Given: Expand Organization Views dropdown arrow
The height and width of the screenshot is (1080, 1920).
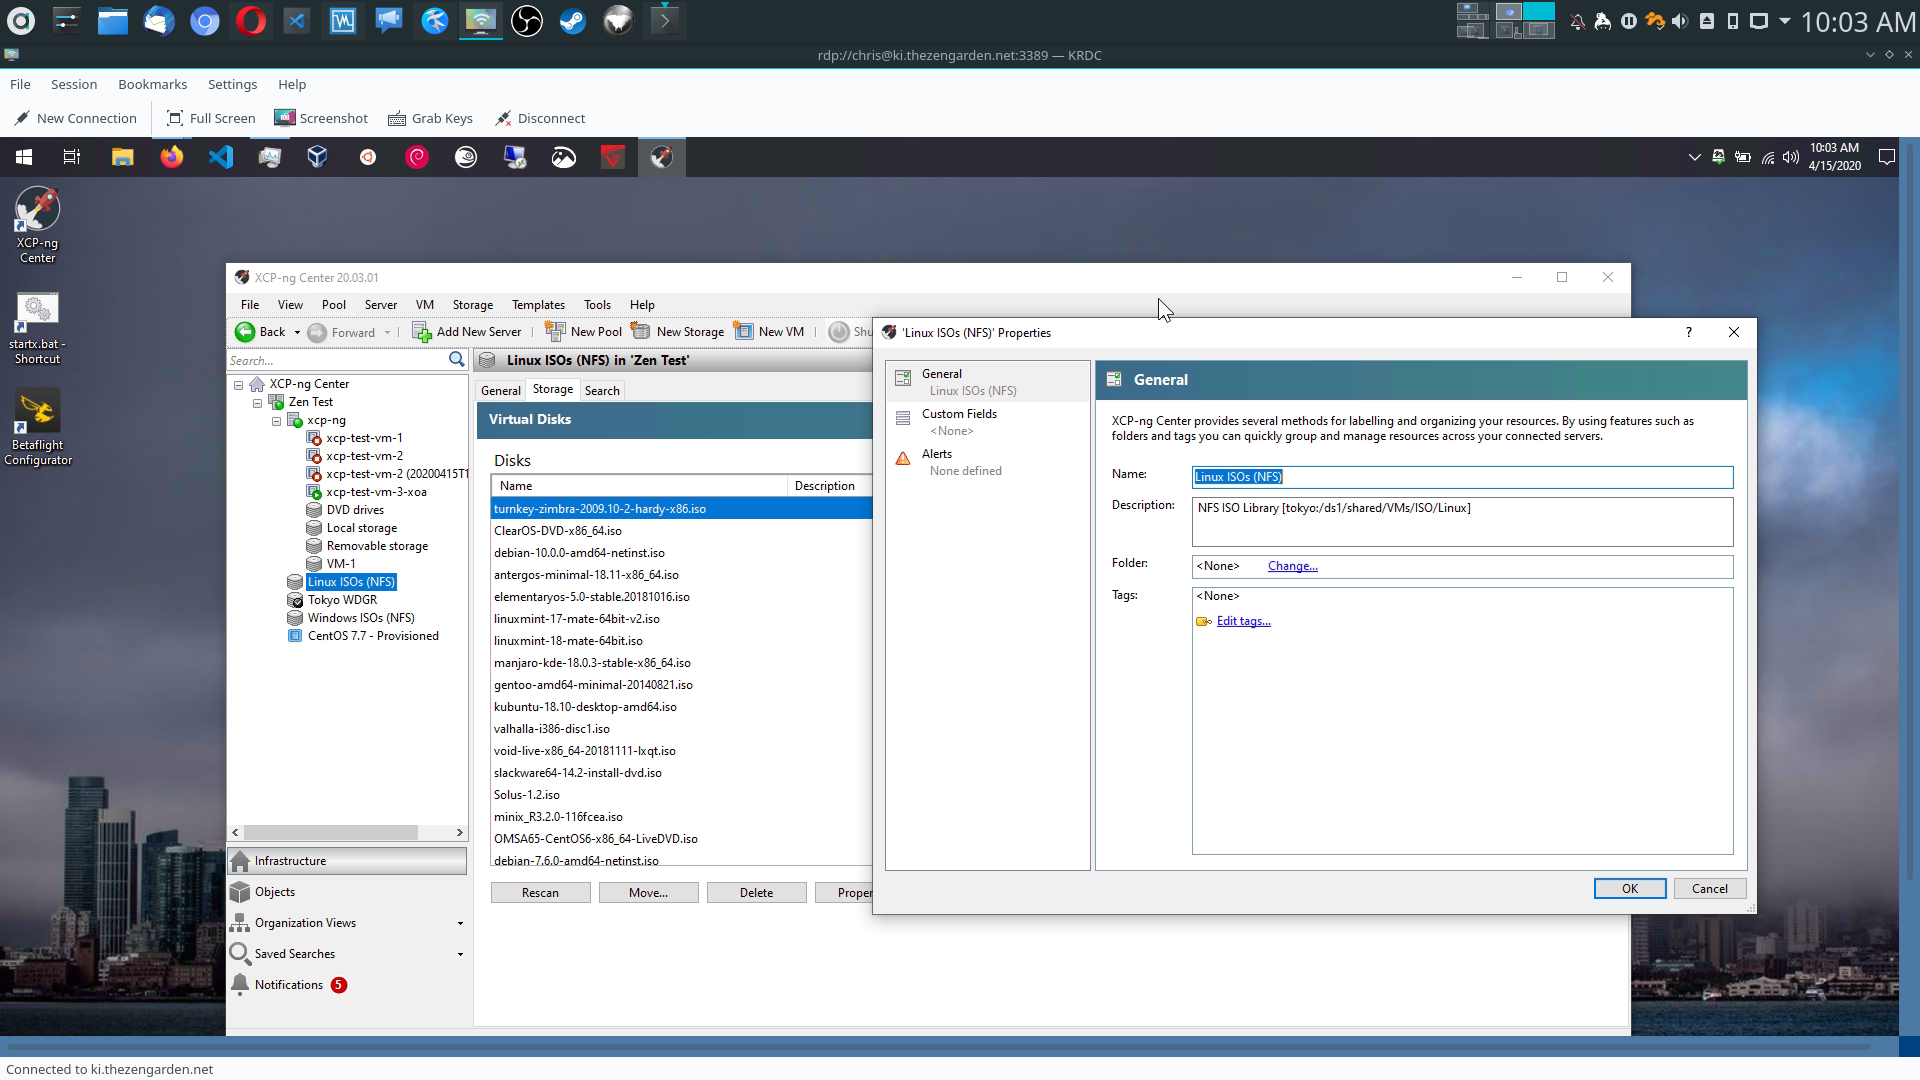Looking at the screenshot, I should click(460, 923).
